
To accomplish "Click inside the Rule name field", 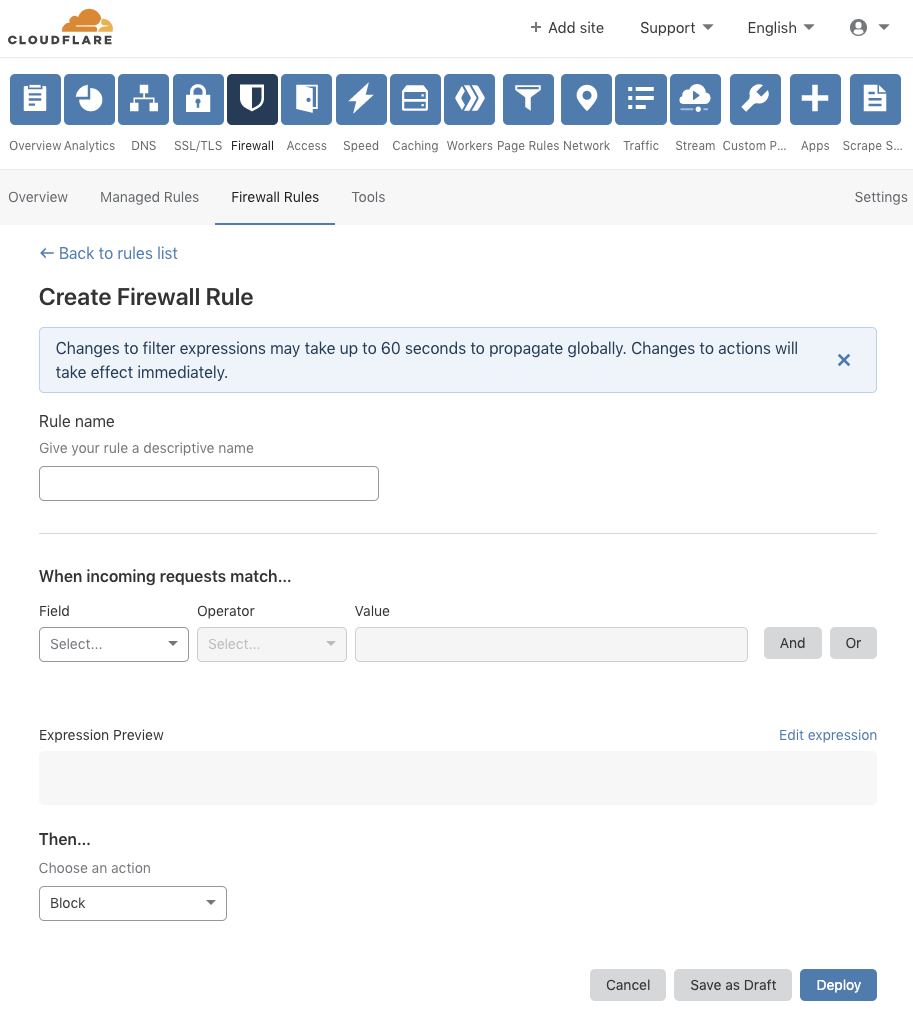I will click(208, 483).
